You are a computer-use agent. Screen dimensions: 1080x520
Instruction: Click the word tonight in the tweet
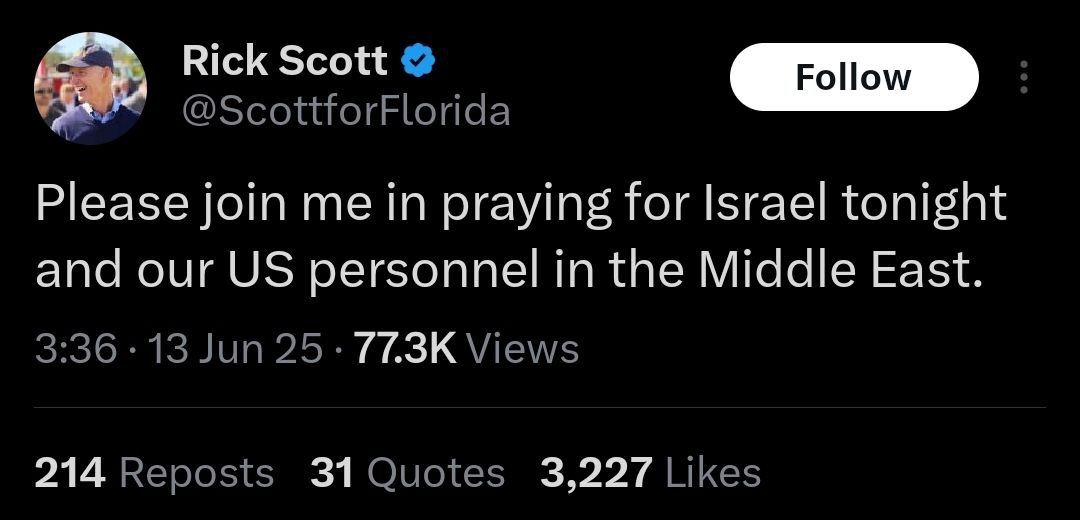(923, 204)
